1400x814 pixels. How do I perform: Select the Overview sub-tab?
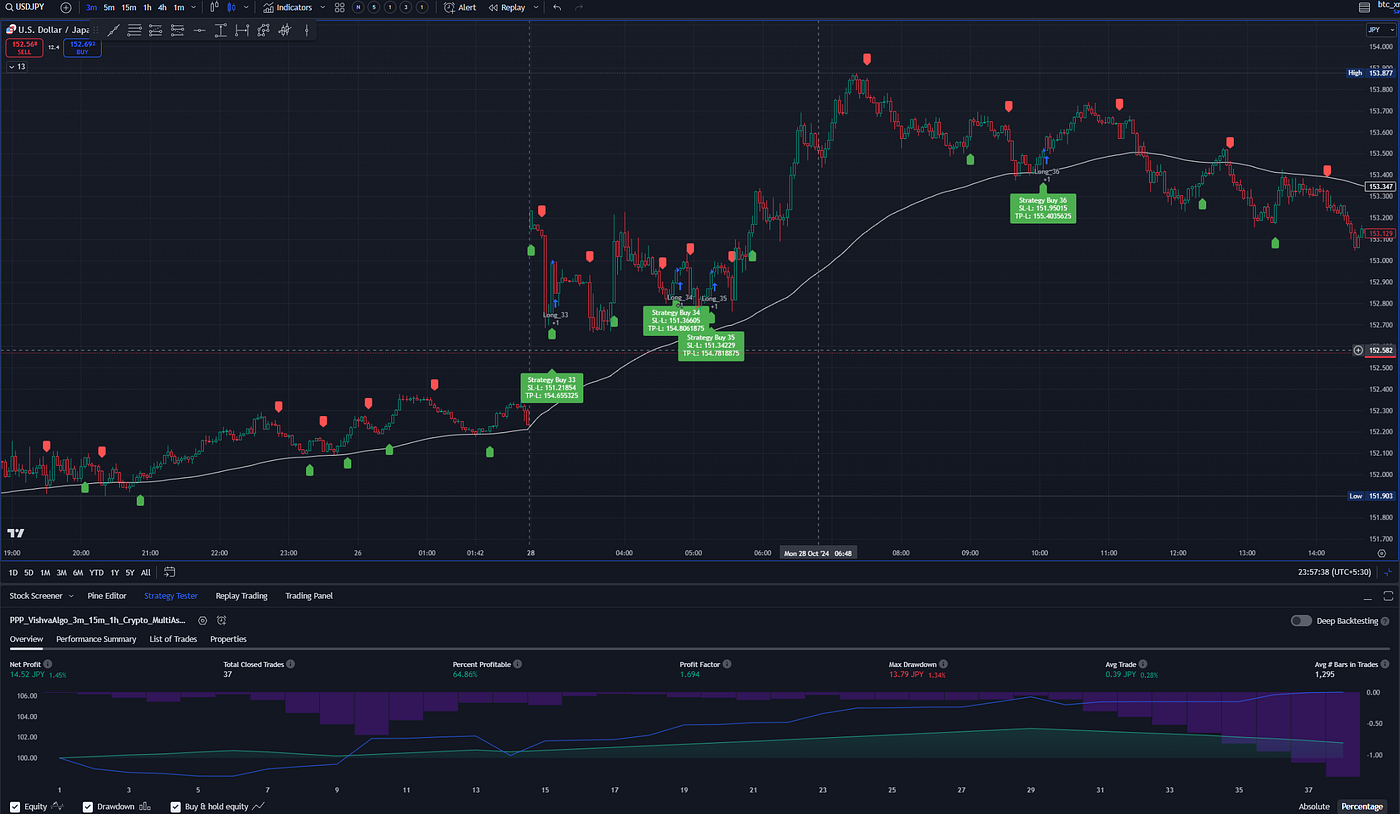[x=26, y=639]
